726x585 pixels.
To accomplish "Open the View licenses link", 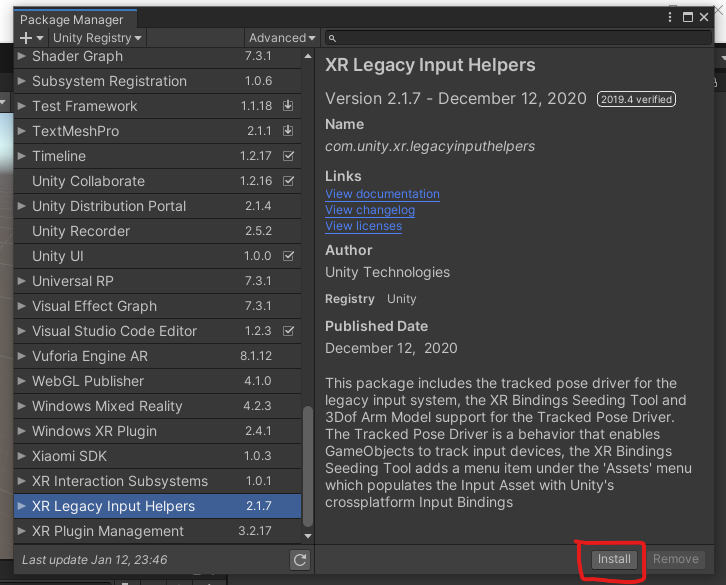I will click(x=363, y=226).
